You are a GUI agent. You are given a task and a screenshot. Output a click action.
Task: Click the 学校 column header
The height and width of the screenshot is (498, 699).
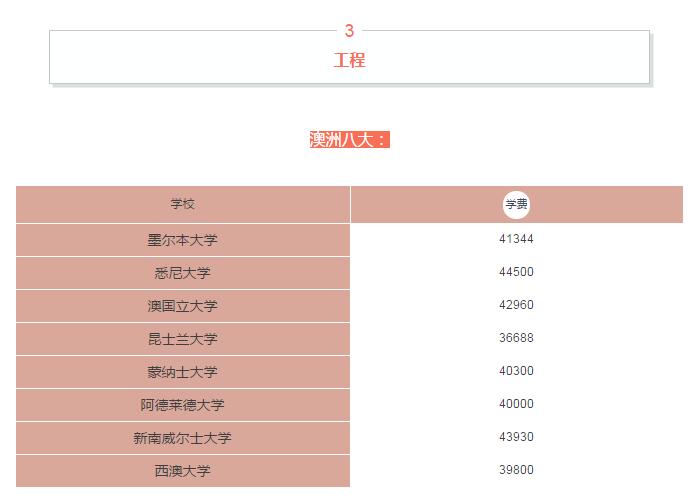182,204
